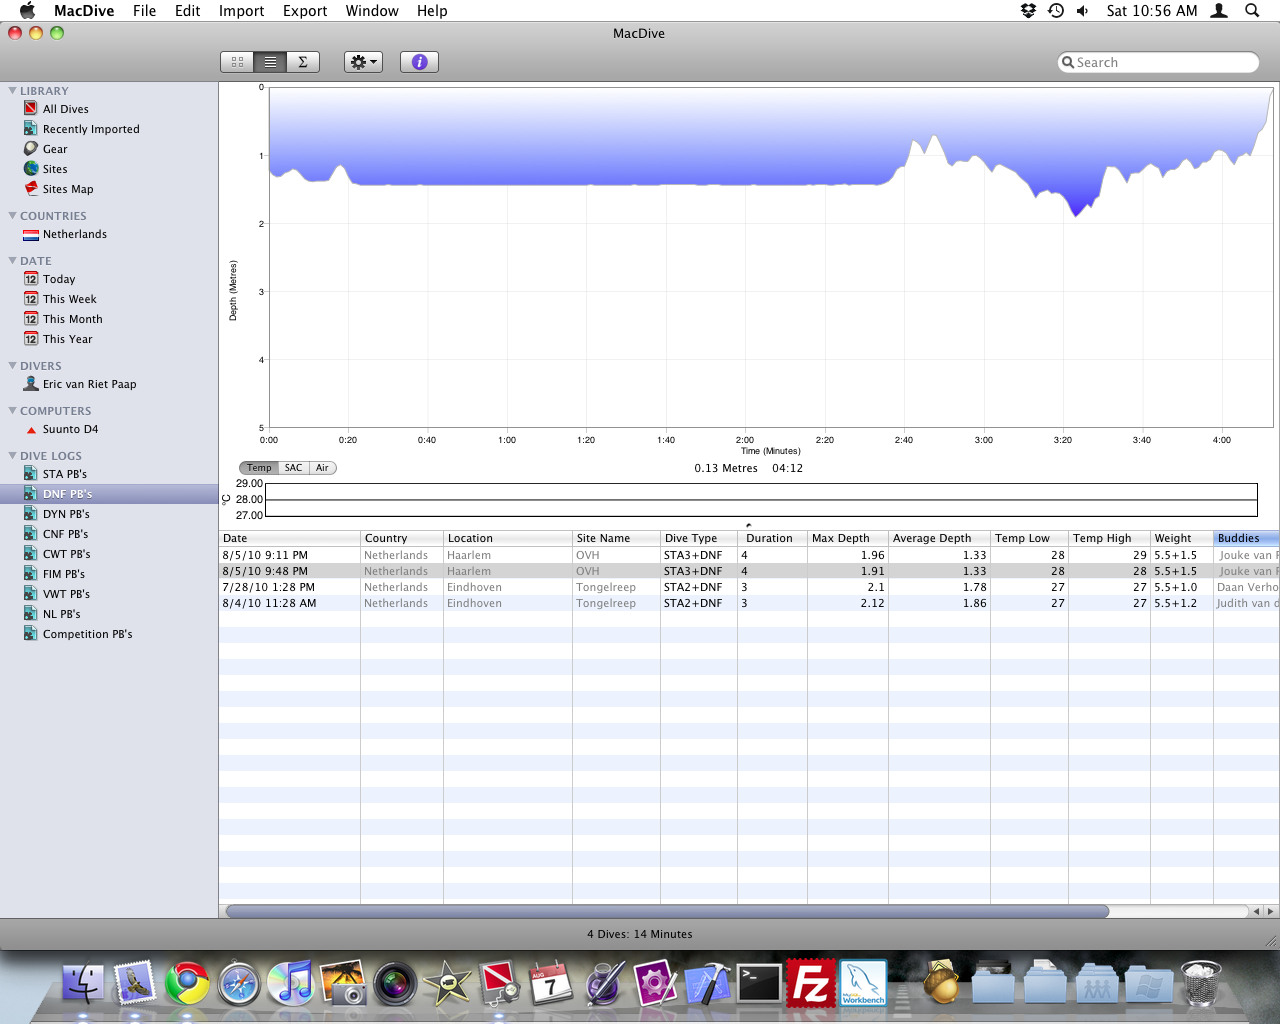Screen dimensions: 1280x1024
Task: Click into the Search field
Action: (x=1160, y=62)
